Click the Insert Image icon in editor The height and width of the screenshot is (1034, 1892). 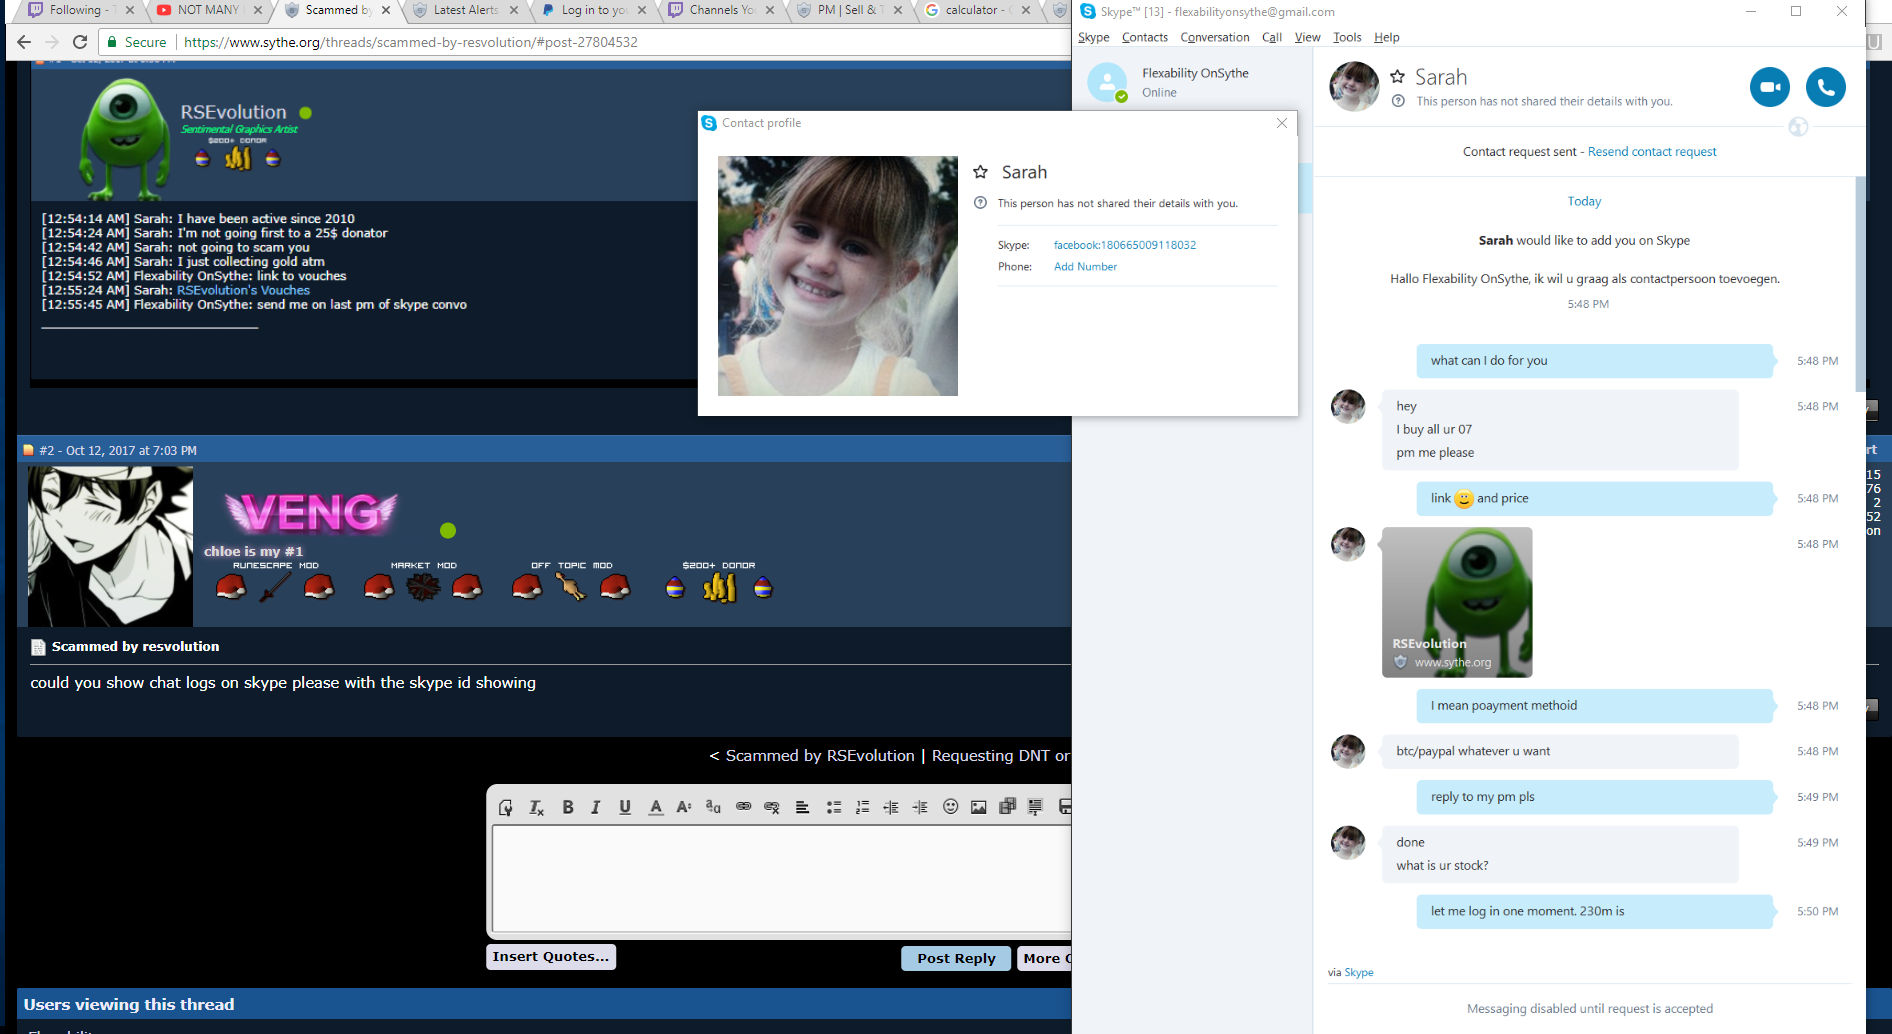pos(979,807)
